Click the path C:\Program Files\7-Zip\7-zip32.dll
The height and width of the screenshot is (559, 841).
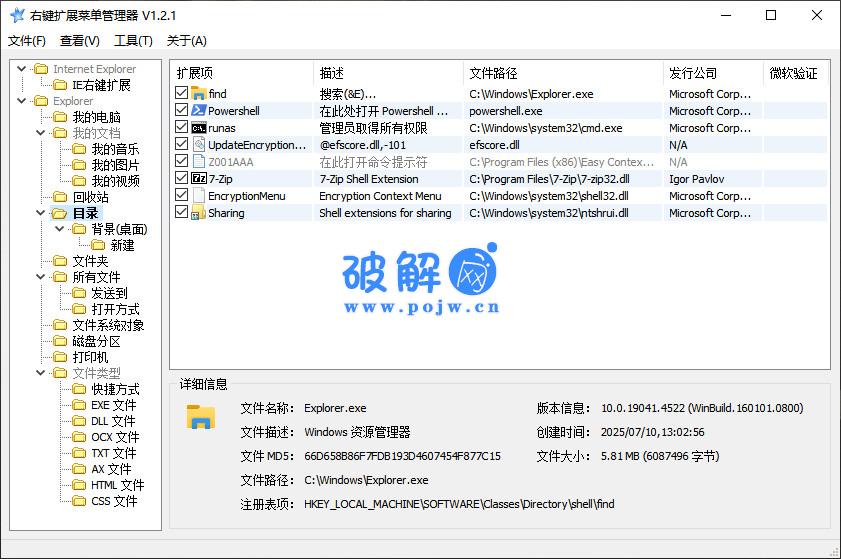(549, 179)
